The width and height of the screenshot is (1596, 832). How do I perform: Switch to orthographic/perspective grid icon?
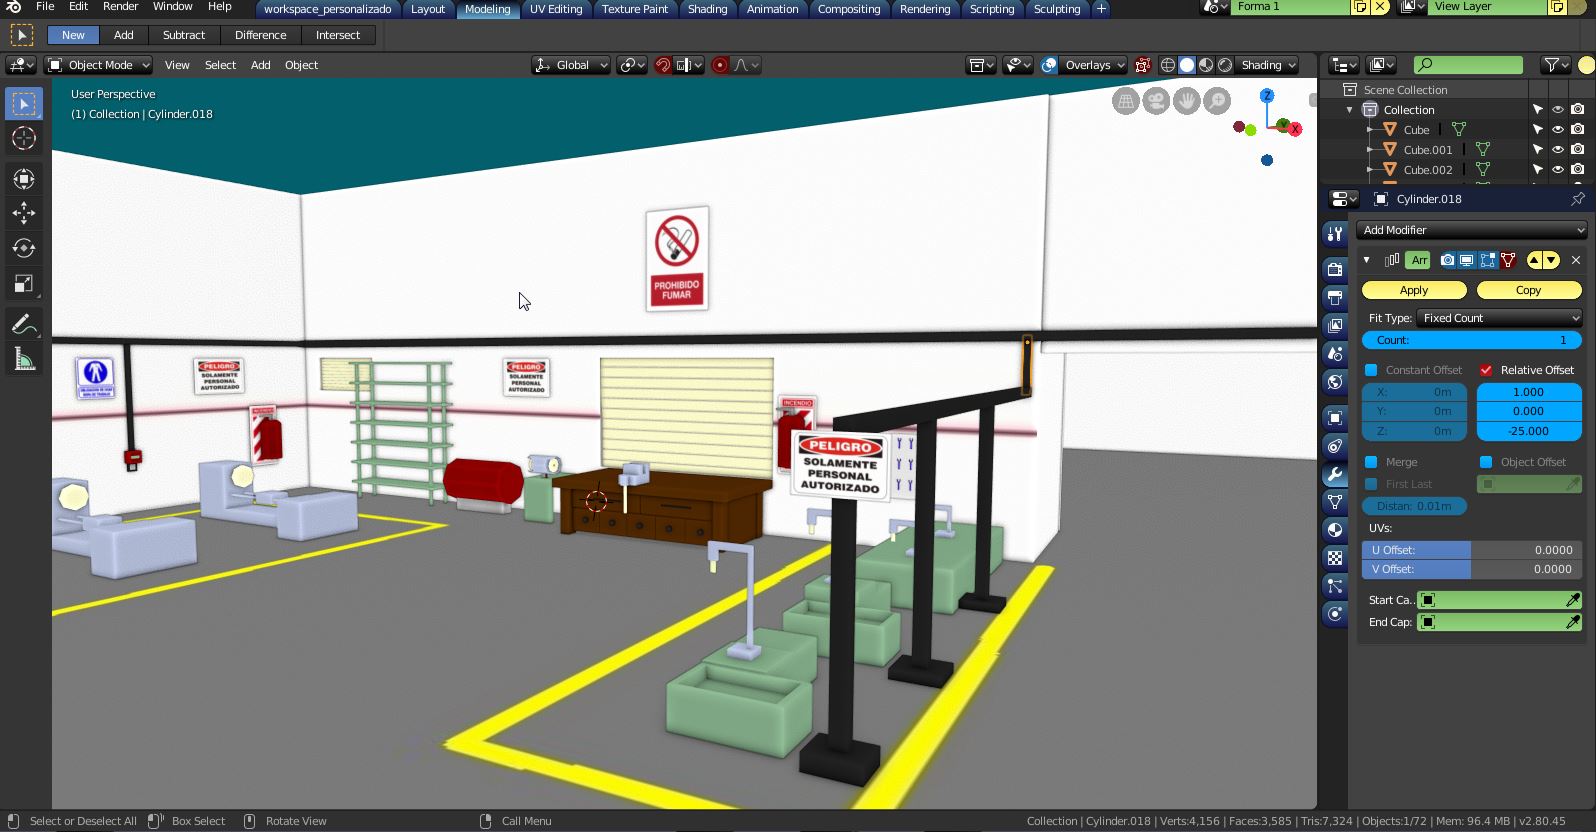pyautogui.click(x=1126, y=101)
